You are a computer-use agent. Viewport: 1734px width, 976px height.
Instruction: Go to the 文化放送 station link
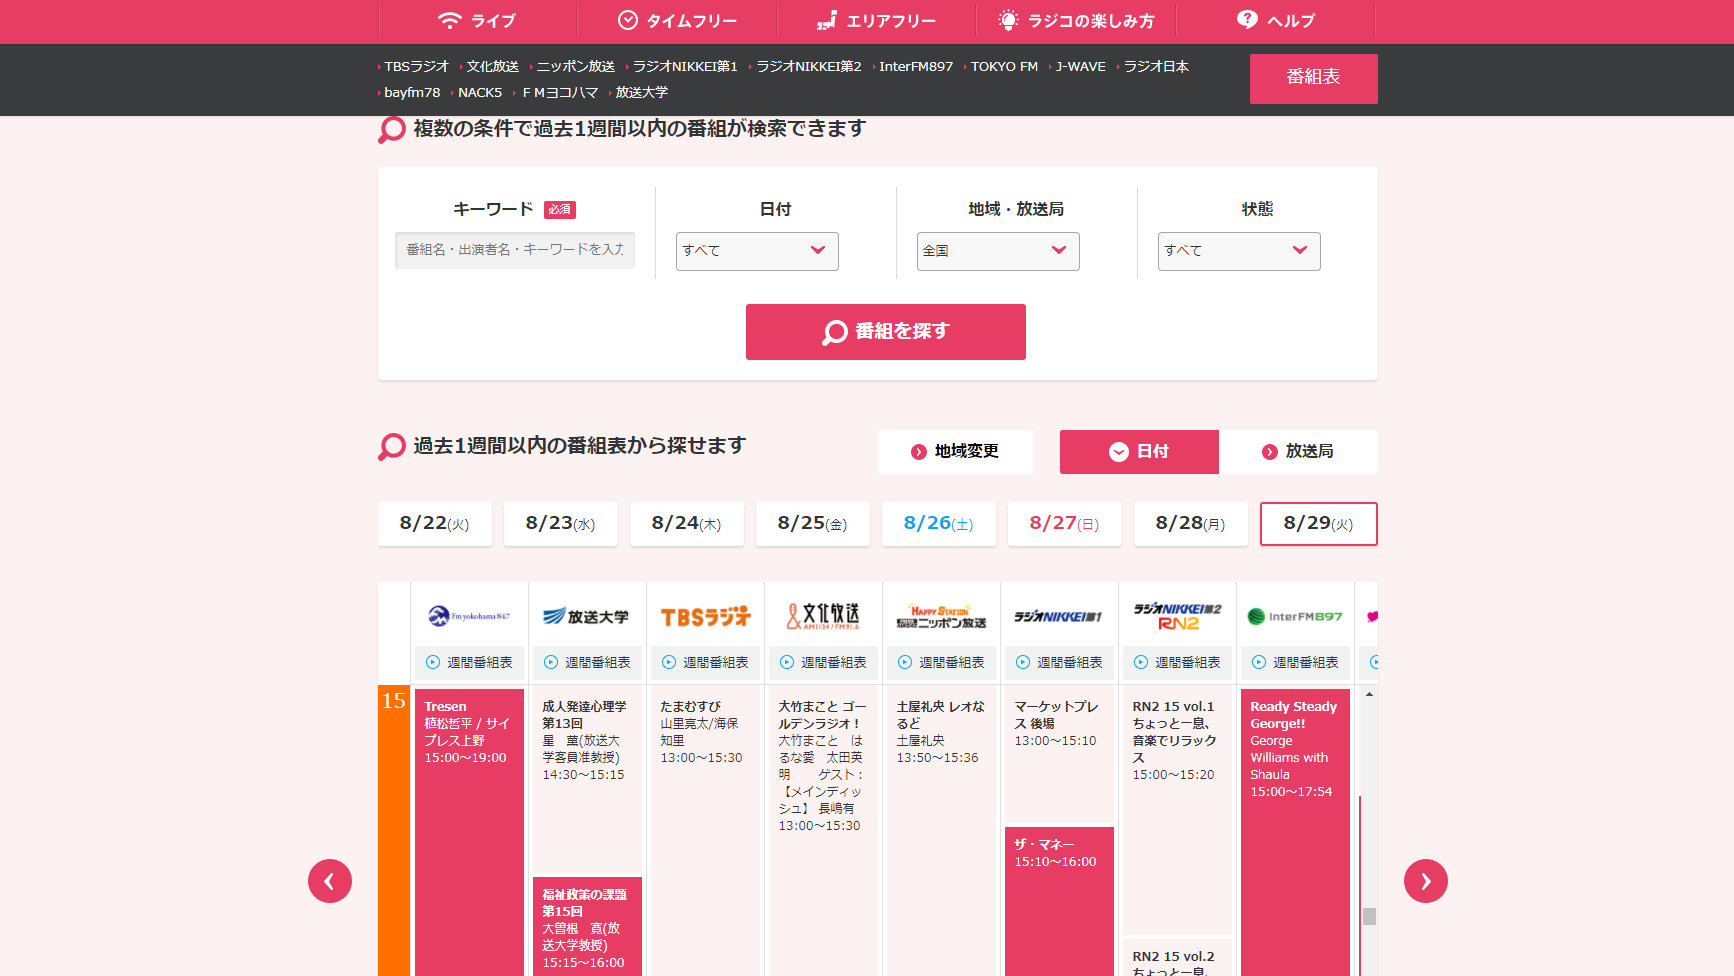492,66
